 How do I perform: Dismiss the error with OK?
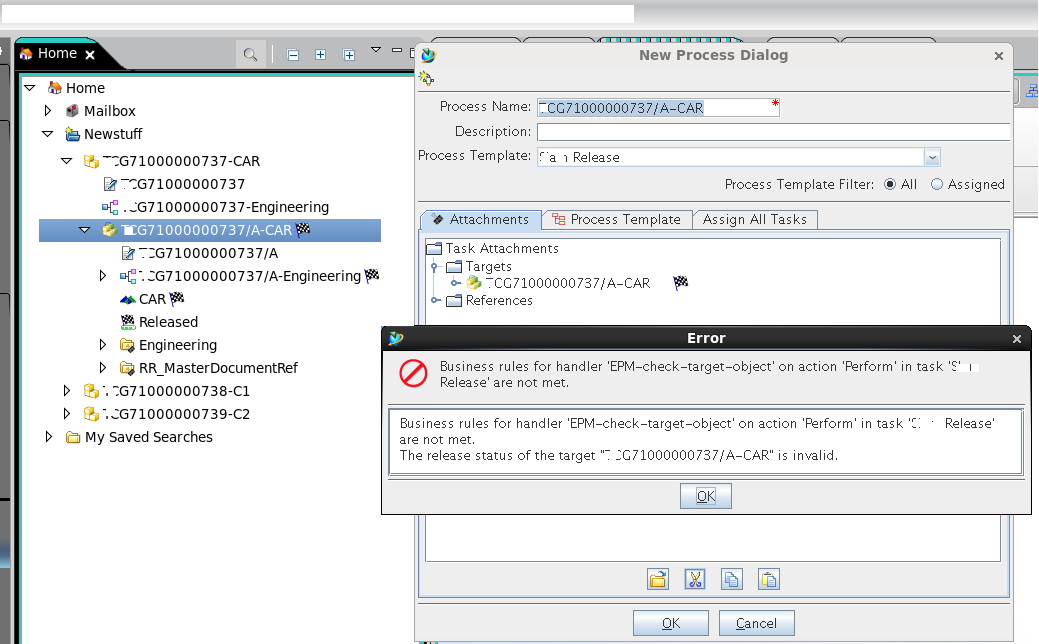click(x=705, y=495)
